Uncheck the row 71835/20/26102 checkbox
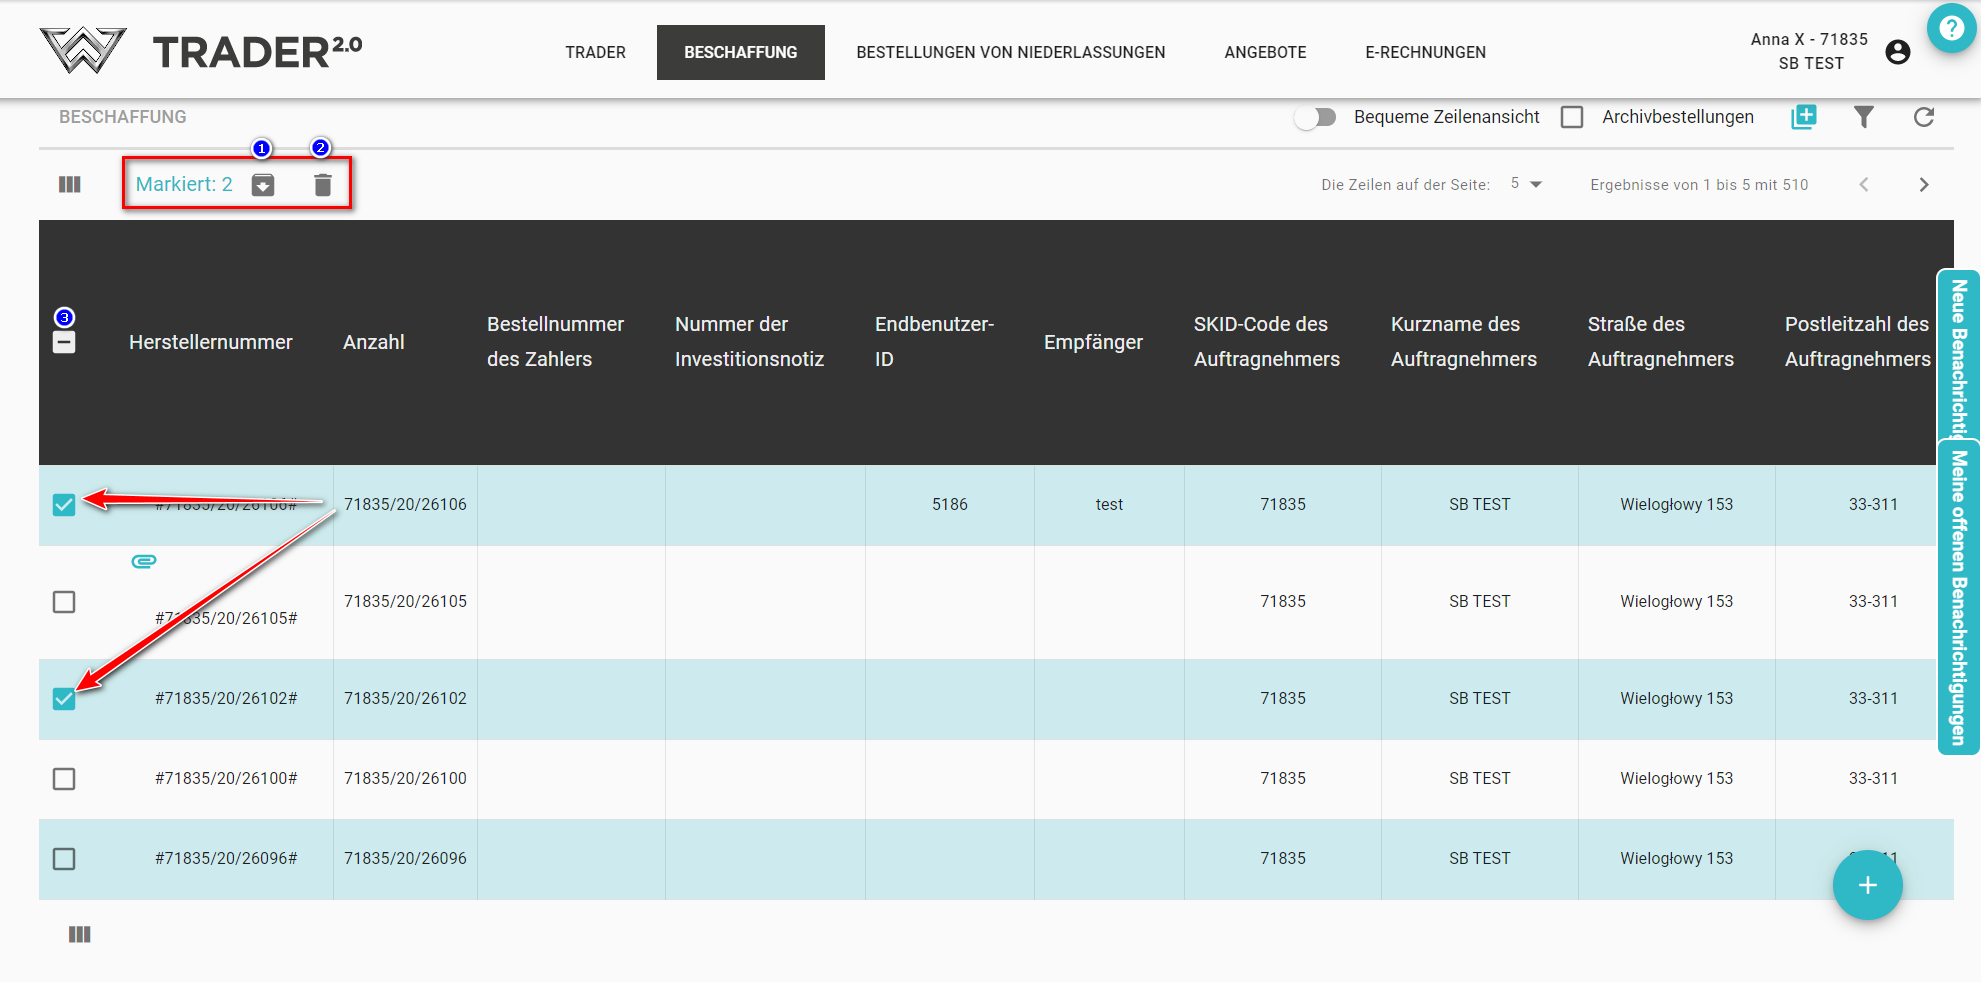Image resolution: width=1981 pixels, height=982 pixels. [x=64, y=699]
